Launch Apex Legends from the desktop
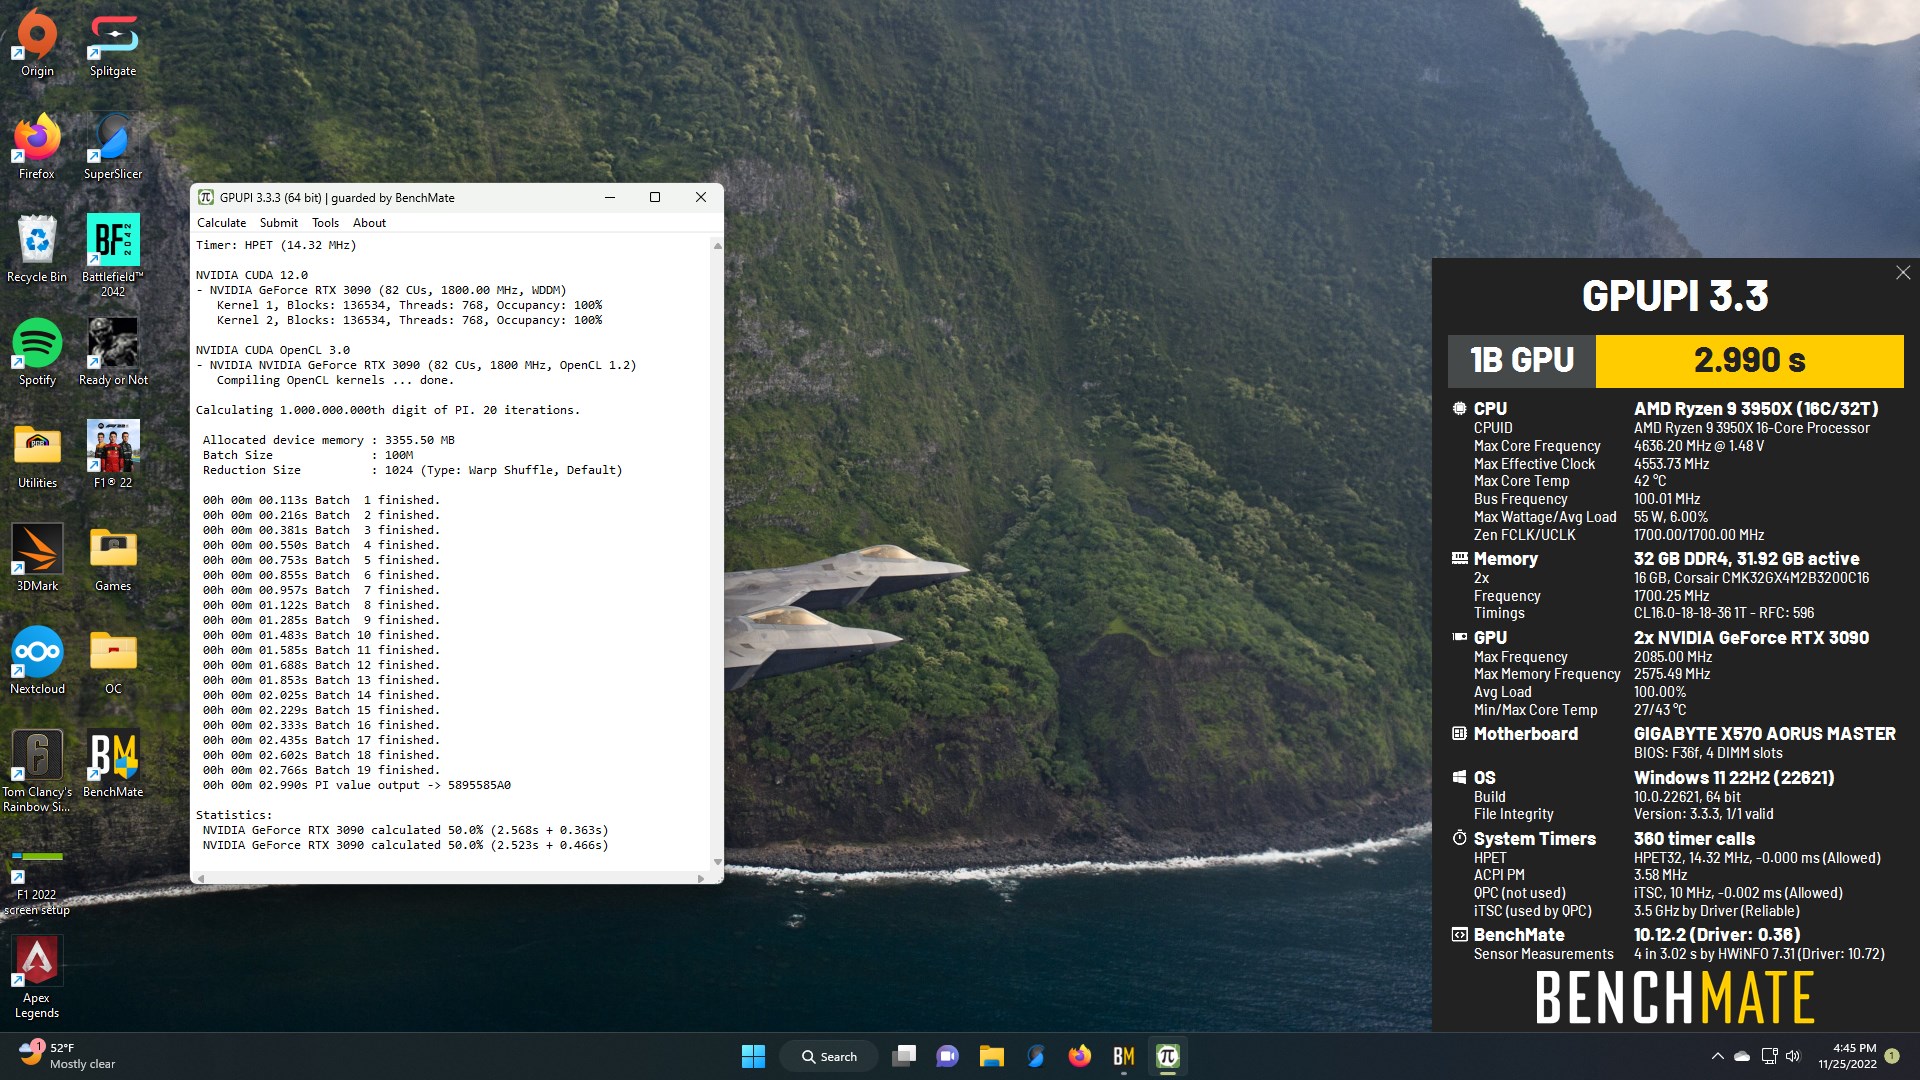Image resolution: width=1920 pixels, height=1080 pixels. (37, 977)
